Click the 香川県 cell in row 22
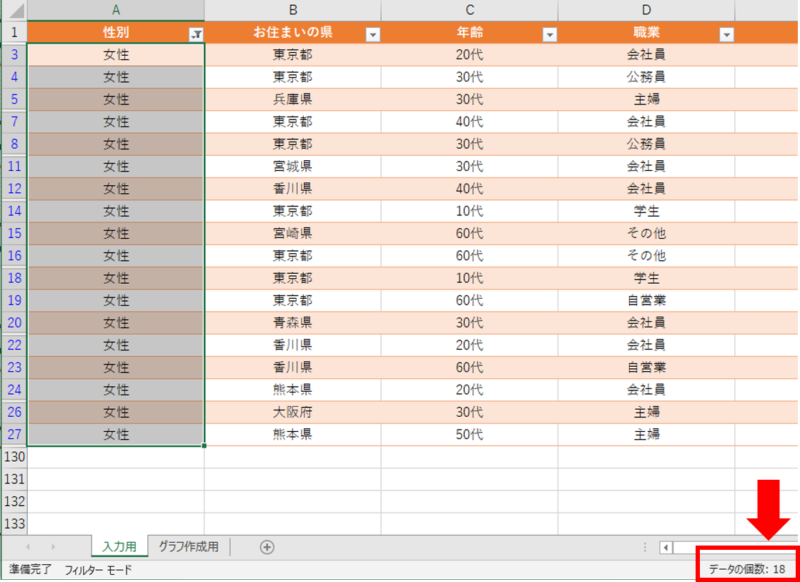This screenshot has height=582, width=800. (x=293, y=345)
